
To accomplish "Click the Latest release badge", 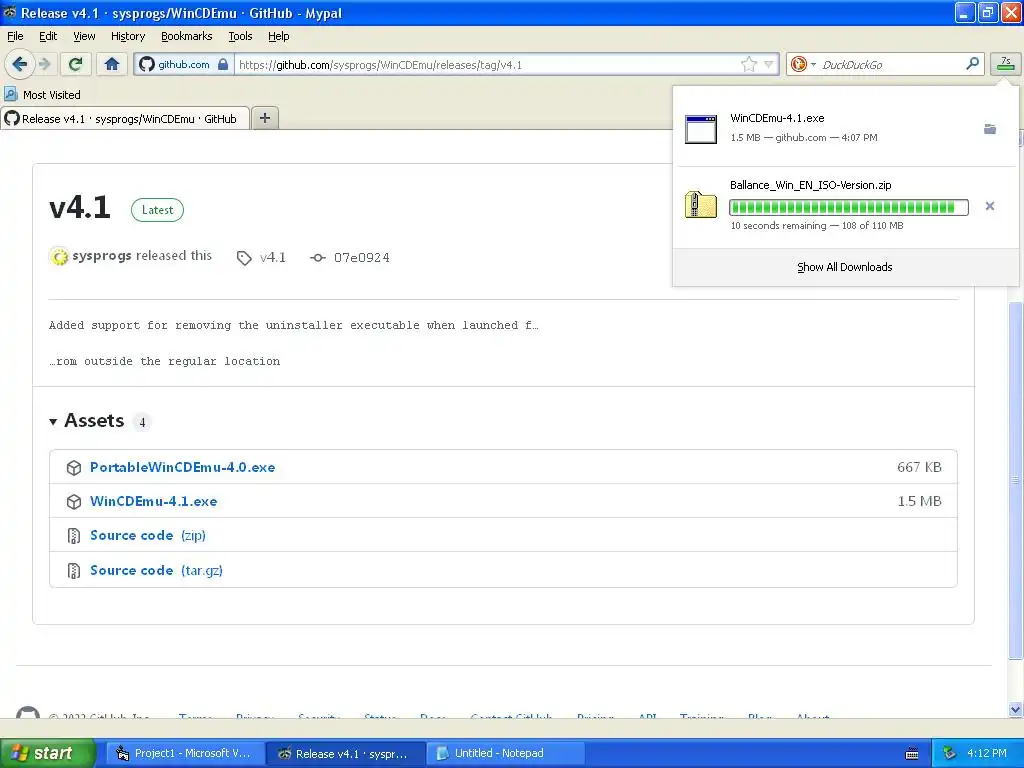I will [x=157, y=210].
